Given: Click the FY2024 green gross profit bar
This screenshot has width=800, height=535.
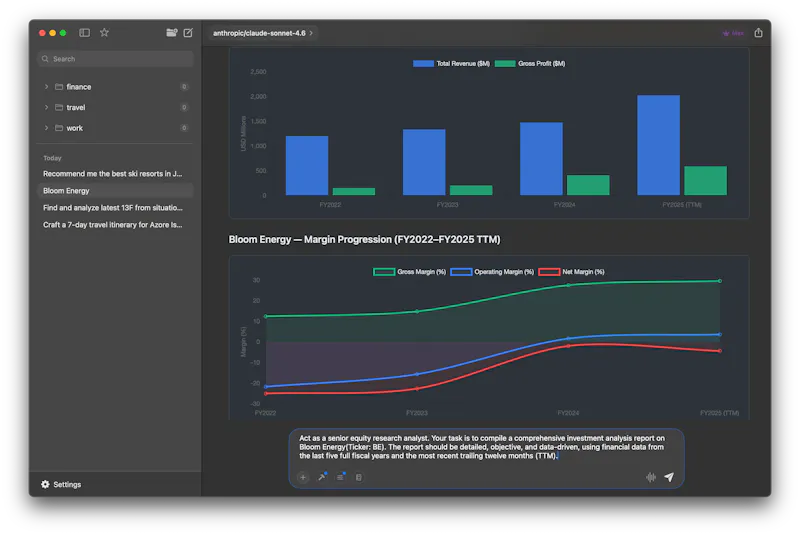Looking at the screenshot, I should point(588,185).
